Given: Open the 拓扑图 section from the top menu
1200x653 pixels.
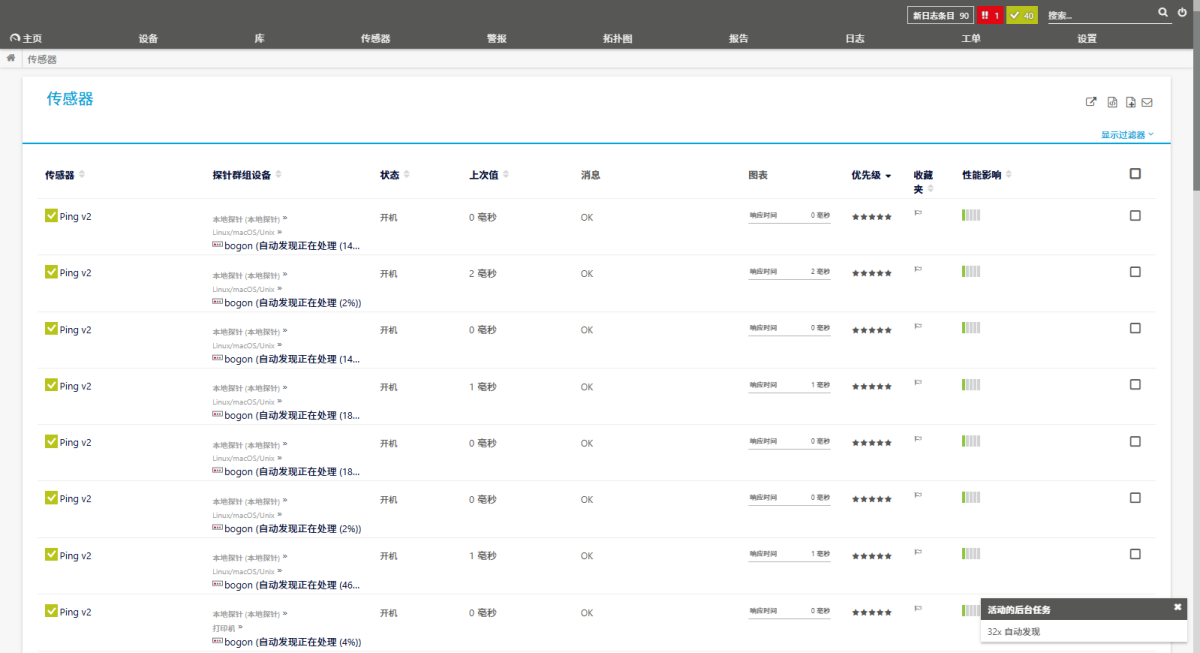Looking at the screenshot, I should 617,38.
